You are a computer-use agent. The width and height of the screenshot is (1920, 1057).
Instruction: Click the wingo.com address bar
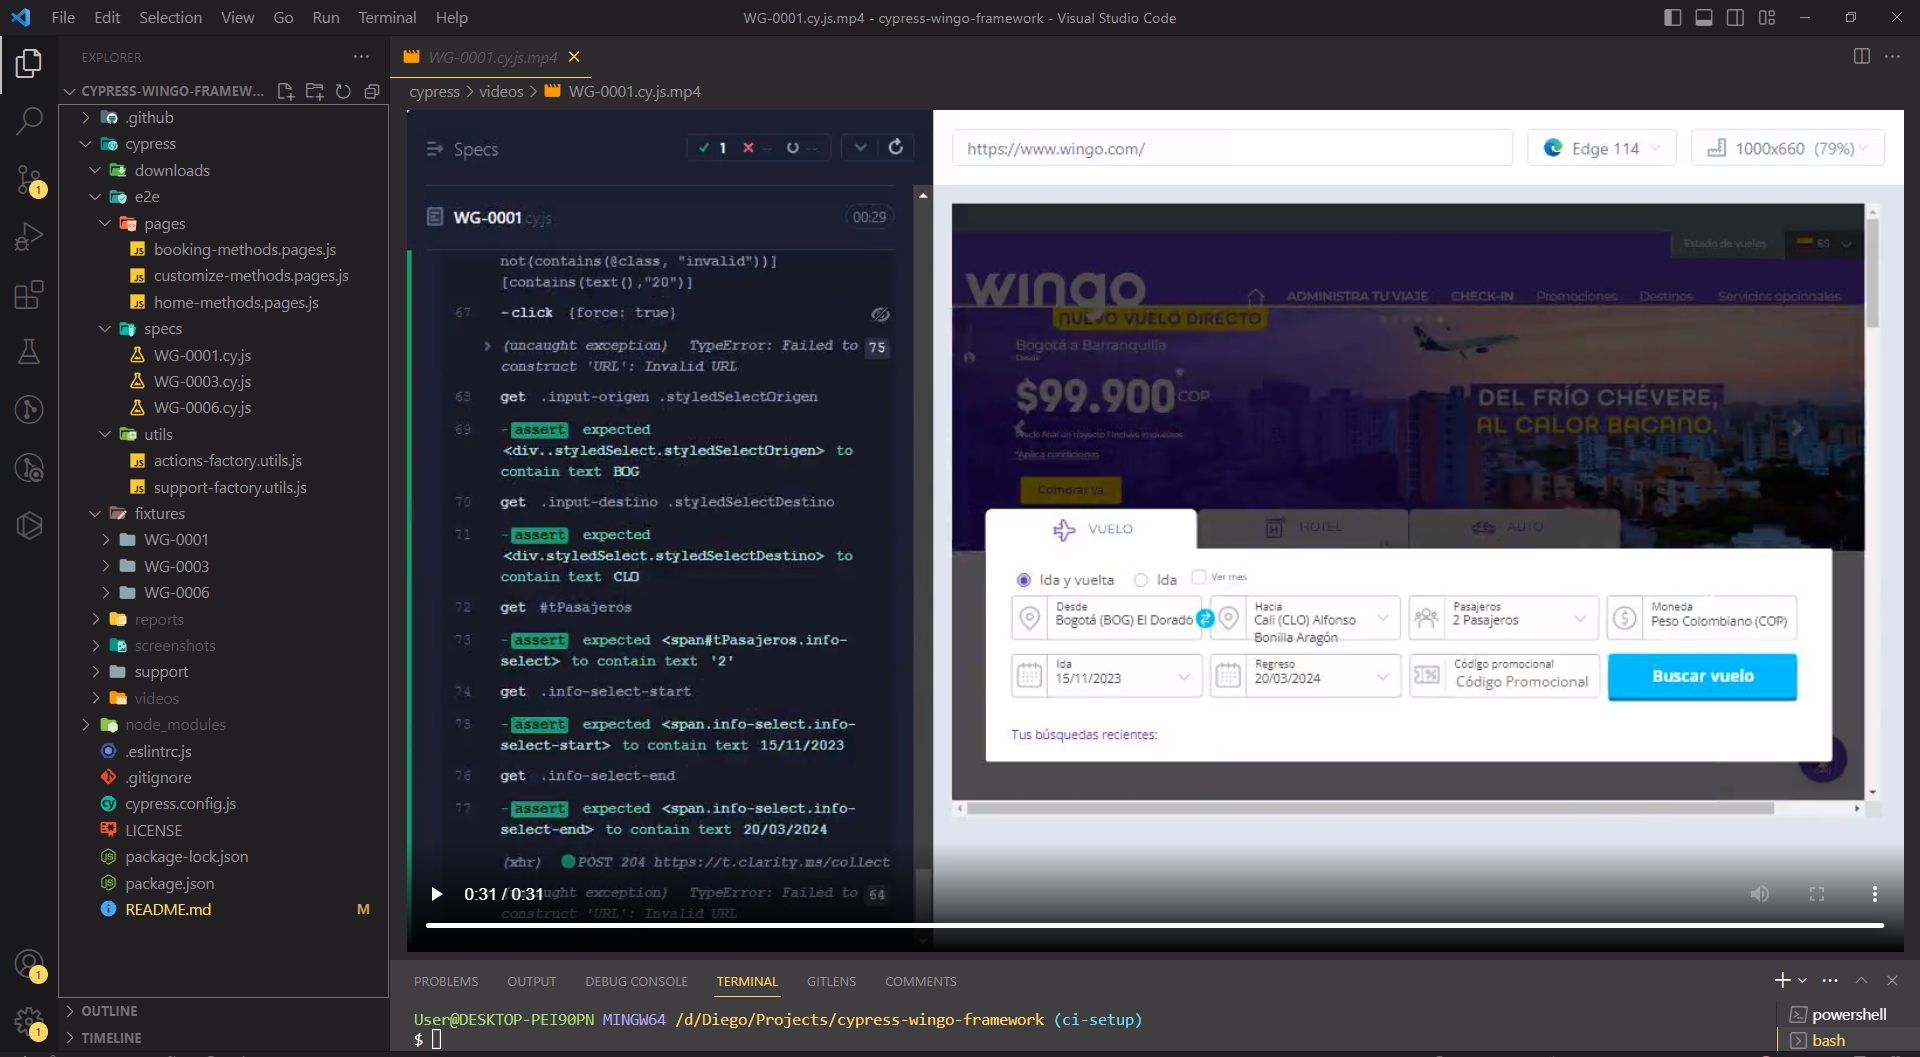point(1232,147)
